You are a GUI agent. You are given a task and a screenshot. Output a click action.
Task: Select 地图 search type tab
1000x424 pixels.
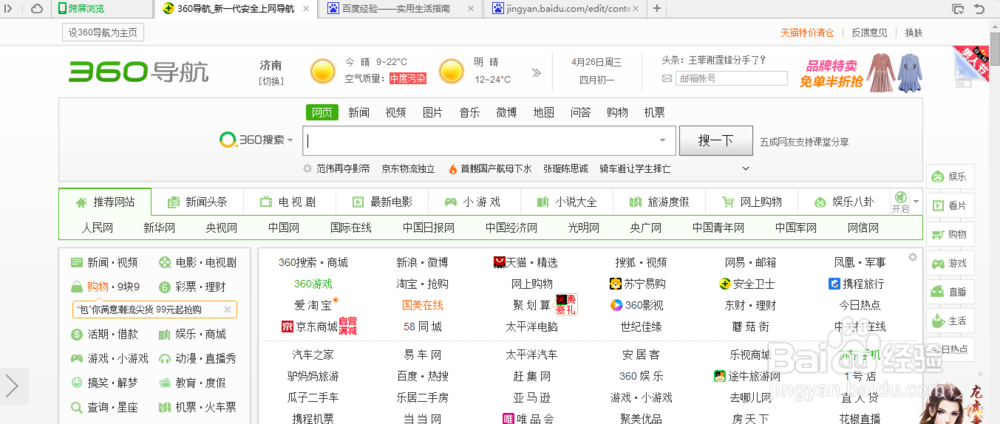[x=544, y=113]
